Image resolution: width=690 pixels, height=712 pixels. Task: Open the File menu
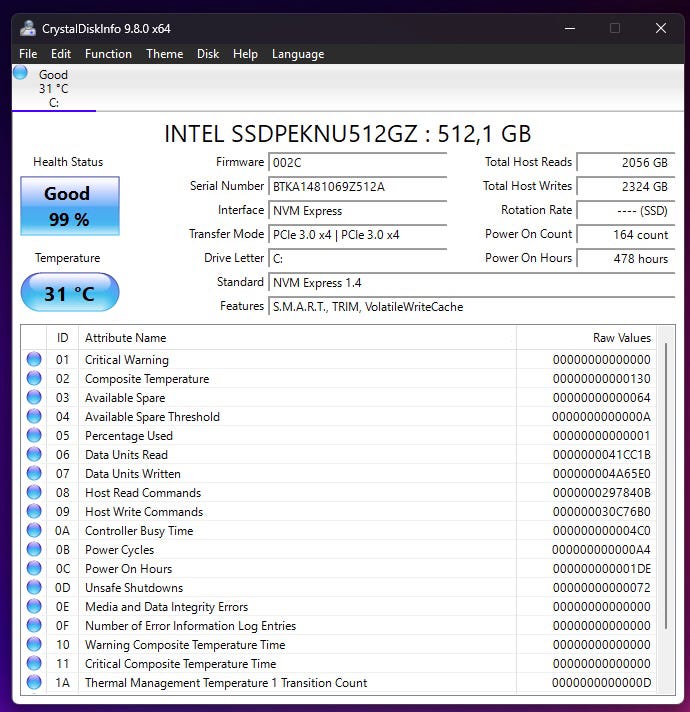28,54
